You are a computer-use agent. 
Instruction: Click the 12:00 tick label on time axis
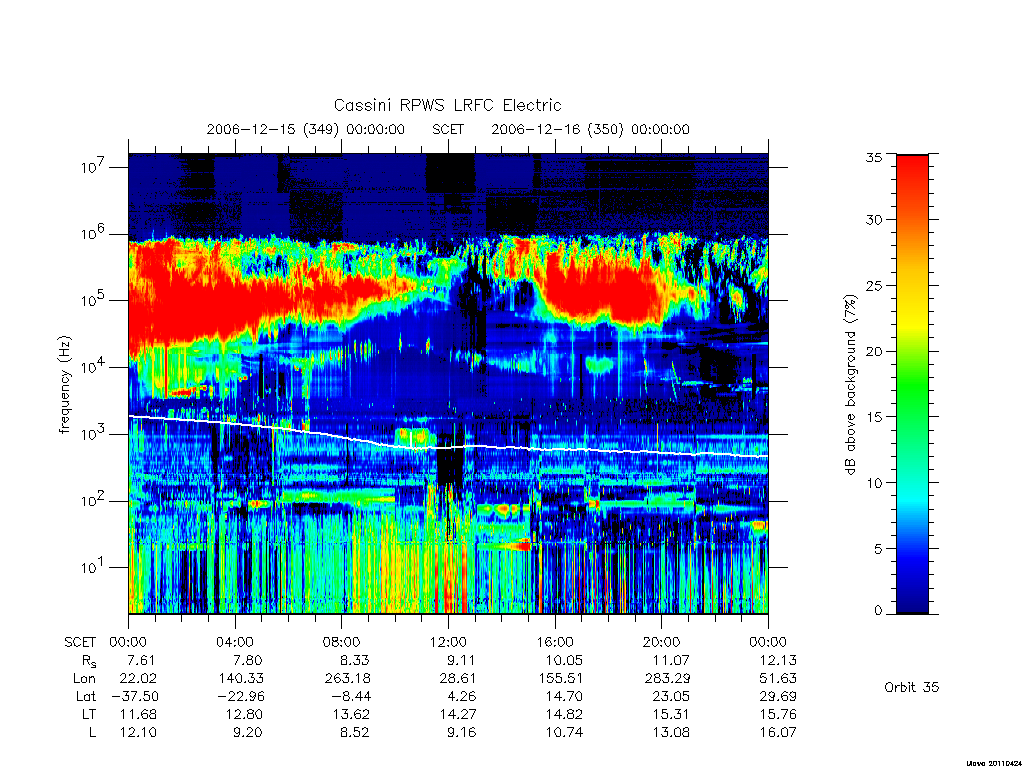[448, 642]
